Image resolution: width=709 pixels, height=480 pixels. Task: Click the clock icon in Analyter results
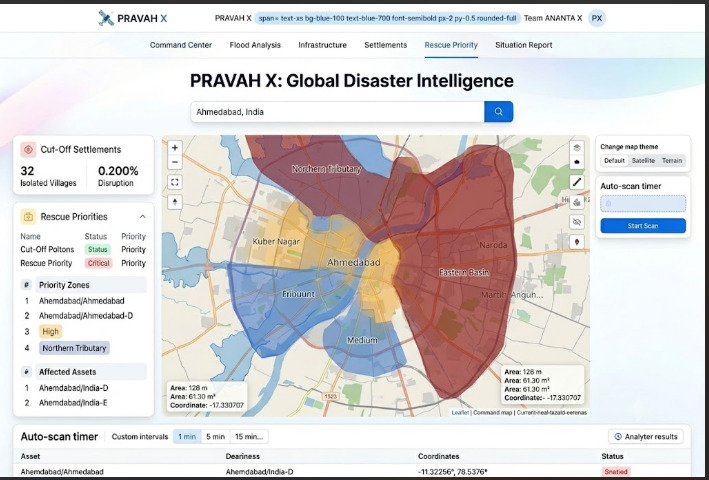coord(618,437)
